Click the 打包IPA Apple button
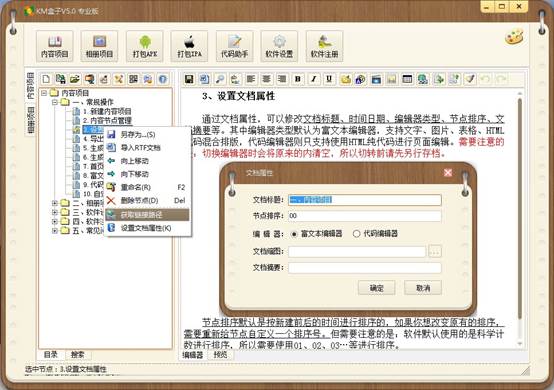This screenshot has width=554, height=390. coord(189,46)
